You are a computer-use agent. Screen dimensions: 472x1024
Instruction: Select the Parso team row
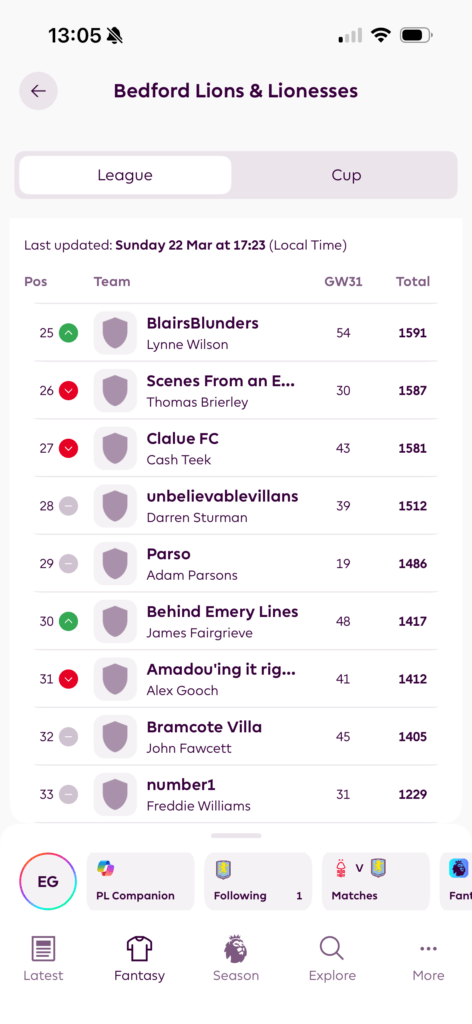pos(236,563)
